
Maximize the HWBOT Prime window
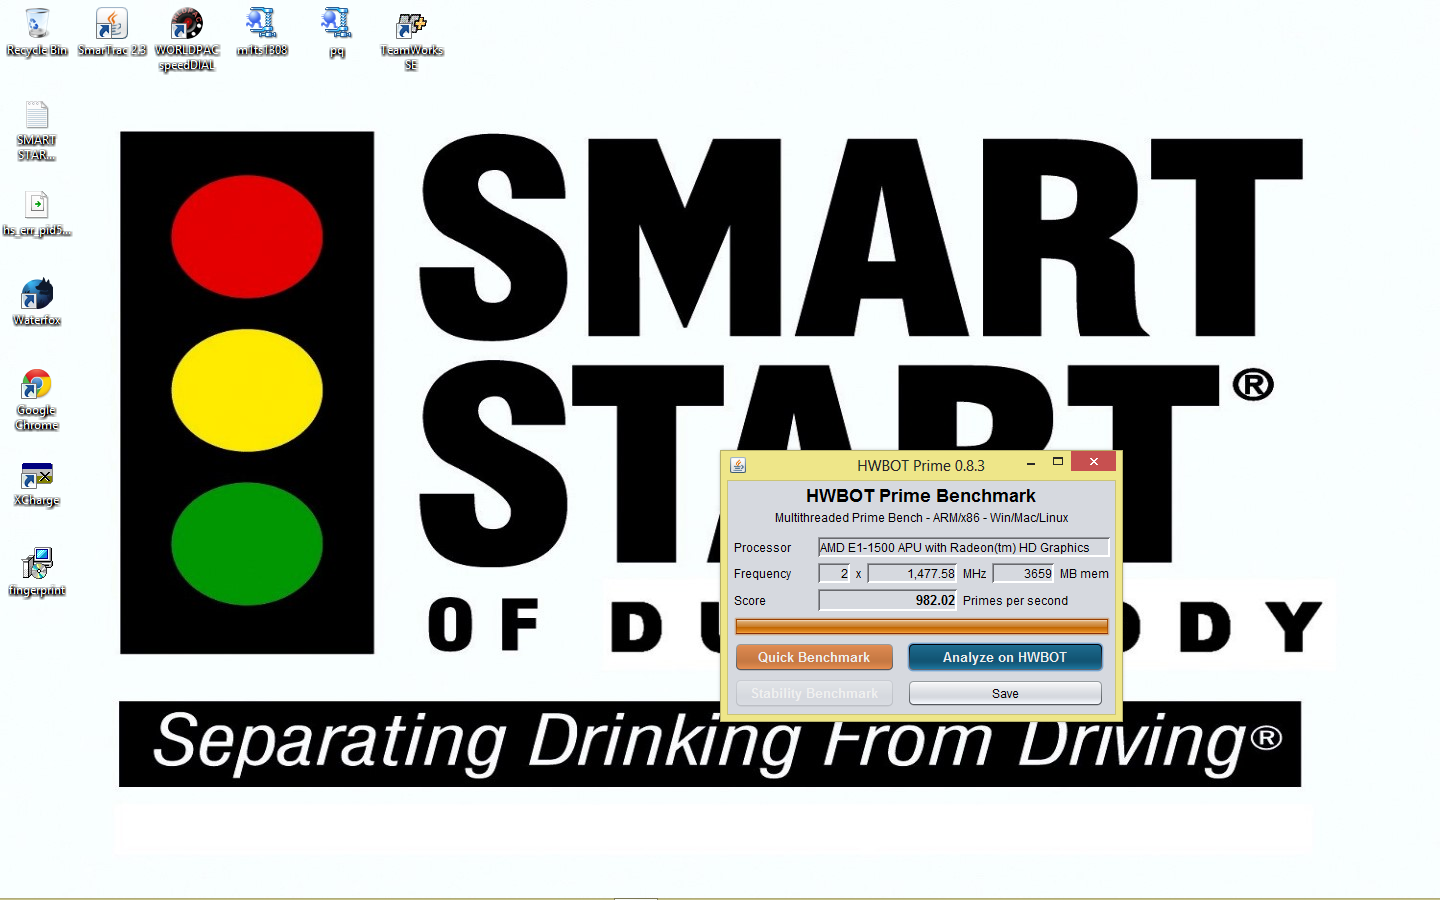1057,462
